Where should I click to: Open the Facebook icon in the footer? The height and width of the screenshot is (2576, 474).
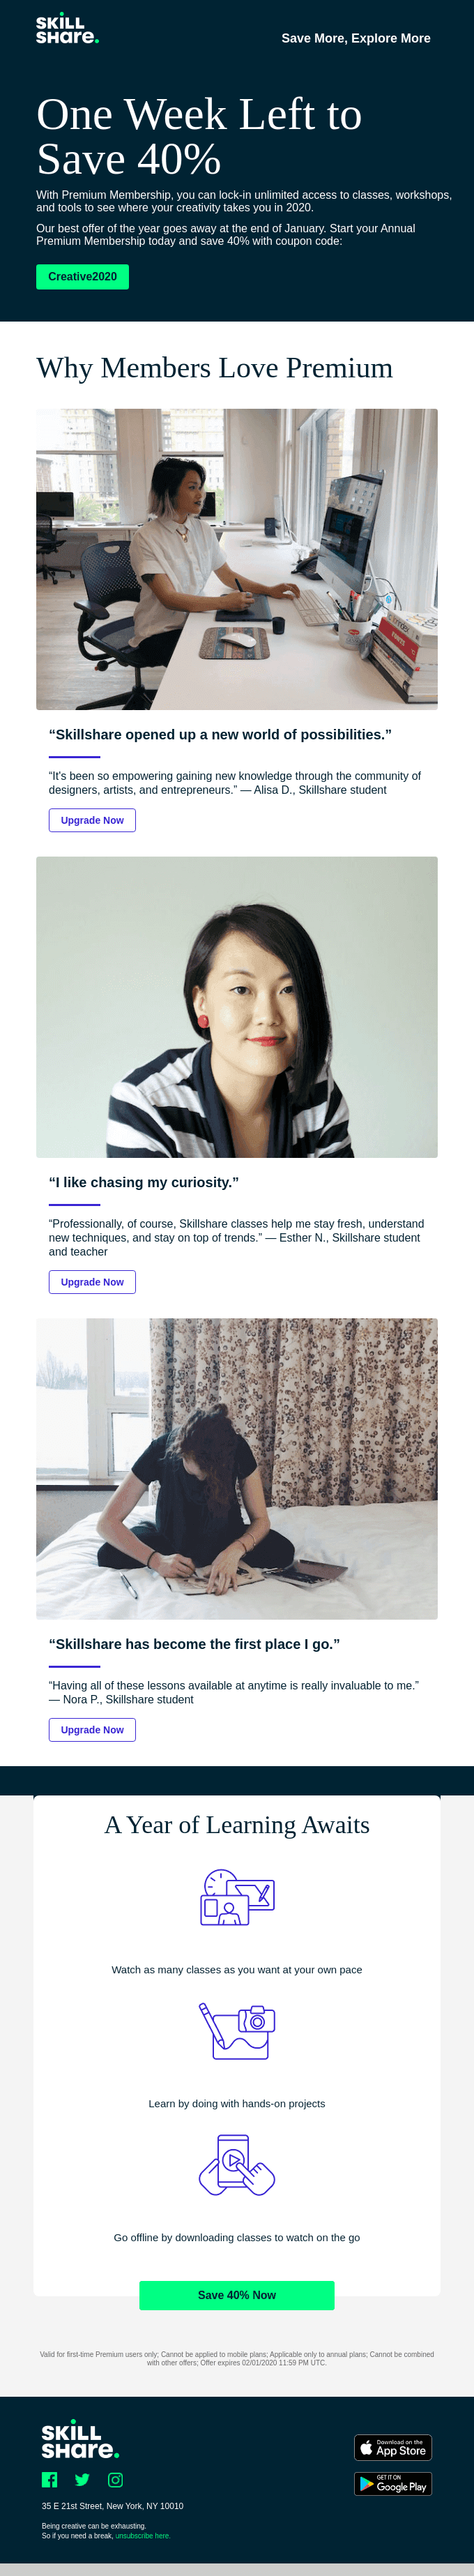click(x=50, y=2479)
